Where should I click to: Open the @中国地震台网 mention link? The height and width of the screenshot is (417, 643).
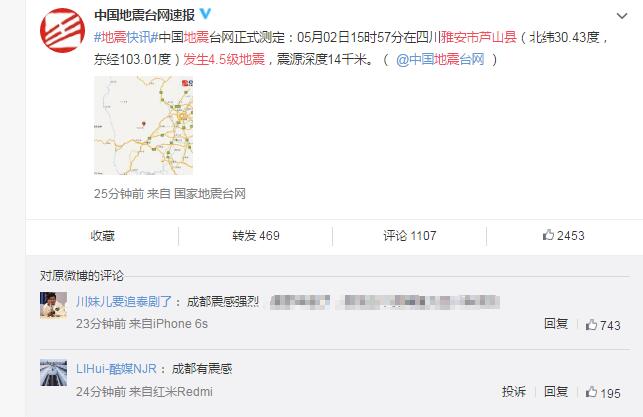click(440, 59)
